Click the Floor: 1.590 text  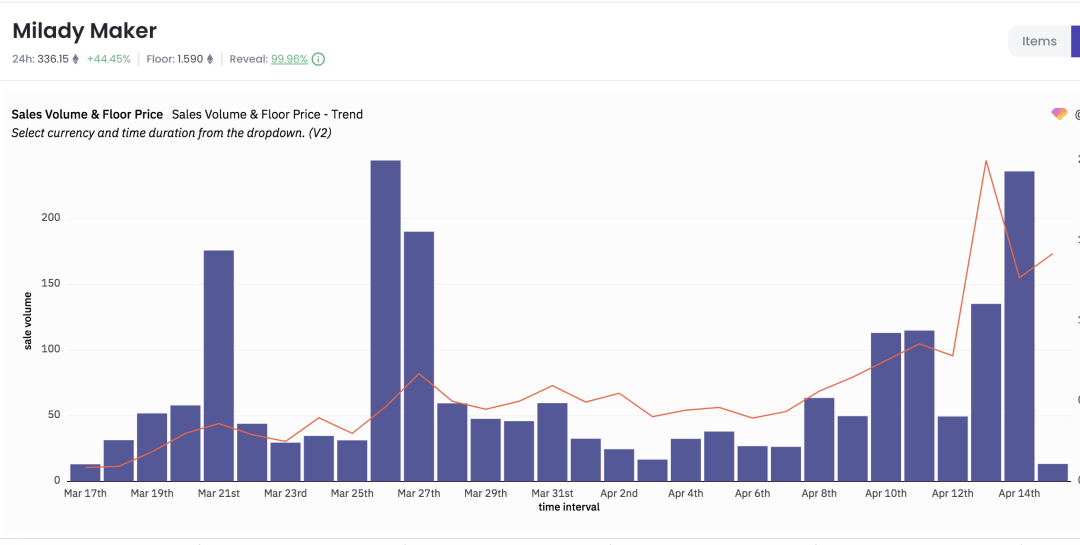coord(174,59)
